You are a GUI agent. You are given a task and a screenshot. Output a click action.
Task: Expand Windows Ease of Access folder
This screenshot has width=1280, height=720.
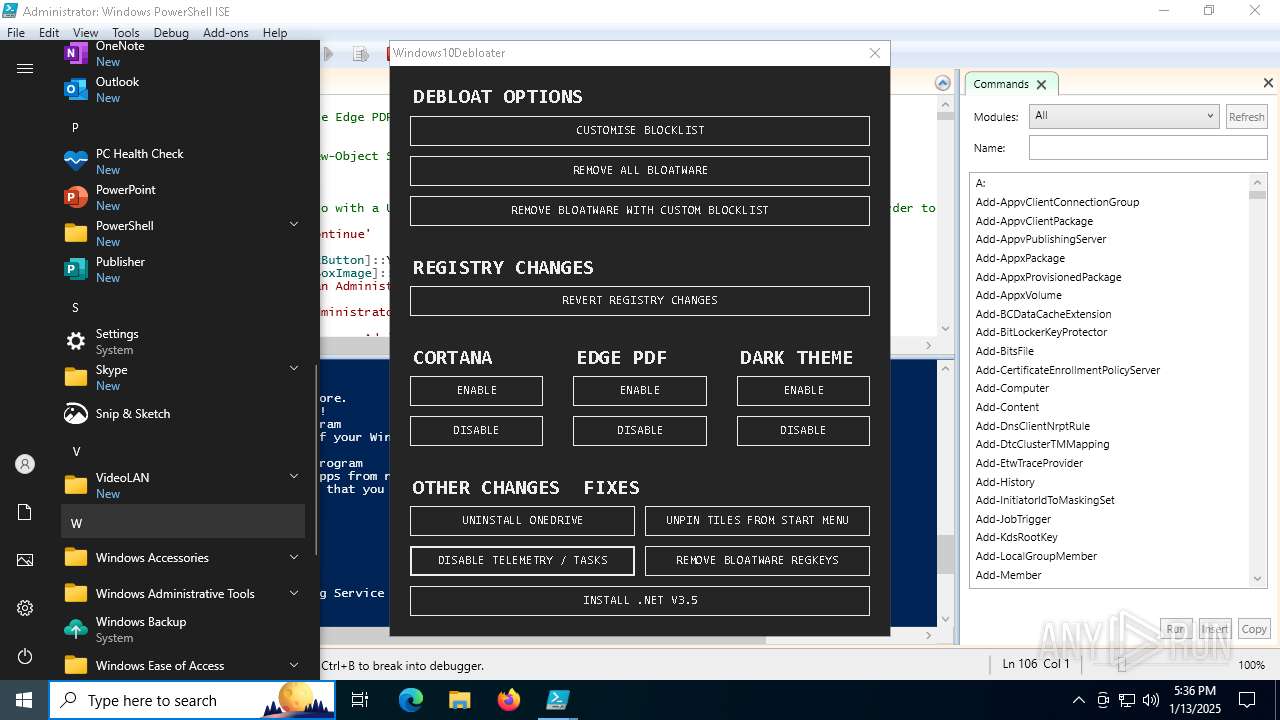point(294,665)
